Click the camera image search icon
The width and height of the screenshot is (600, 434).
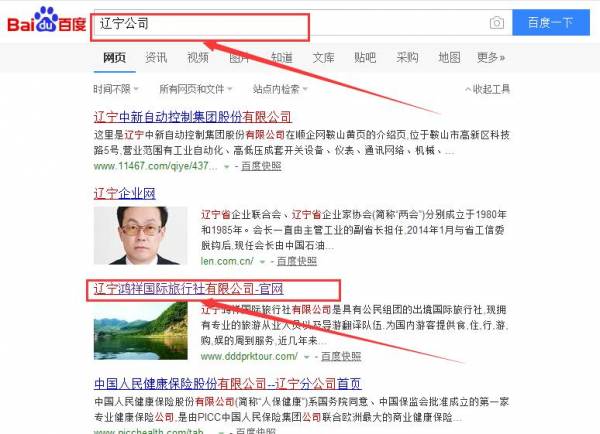pos(497,23)
